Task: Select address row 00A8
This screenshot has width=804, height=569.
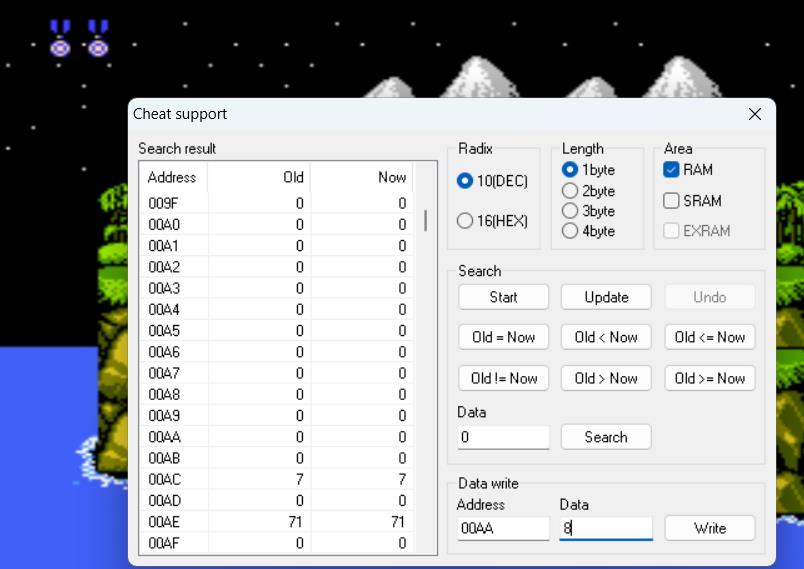Action: click(x=276, y=395)
